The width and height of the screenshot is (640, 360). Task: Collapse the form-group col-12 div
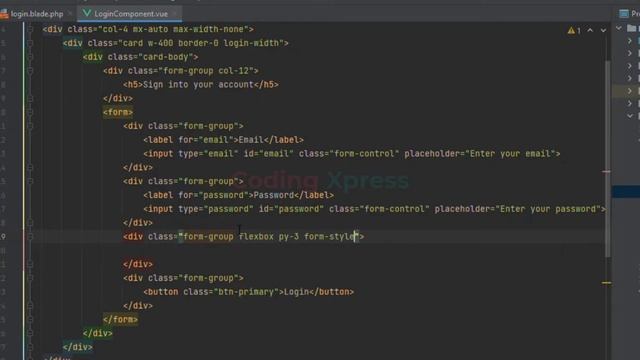click(30, 71)
